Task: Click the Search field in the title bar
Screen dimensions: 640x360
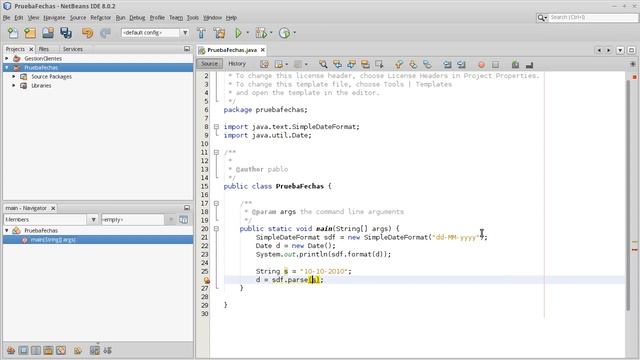Action: pyautogui.click(x=593, y=17)
